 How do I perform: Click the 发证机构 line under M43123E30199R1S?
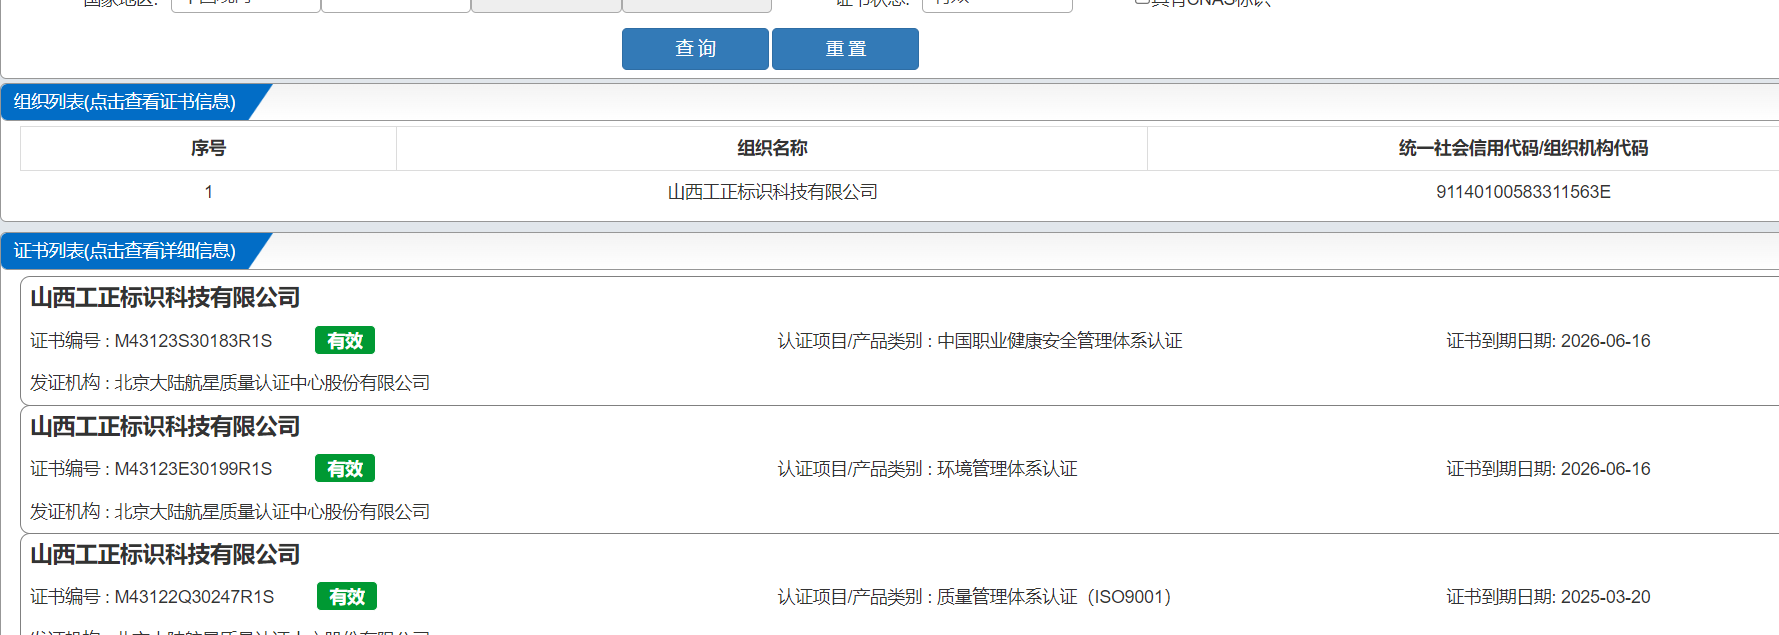pos(230,512)
